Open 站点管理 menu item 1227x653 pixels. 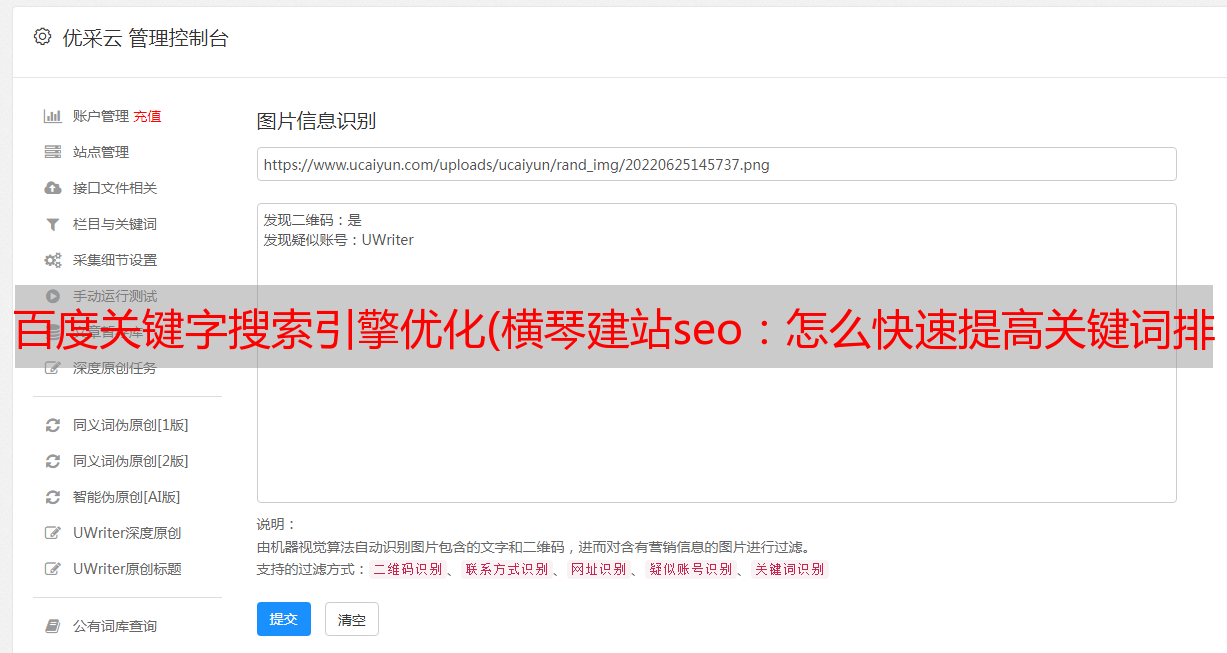click(x=100, y=152)
